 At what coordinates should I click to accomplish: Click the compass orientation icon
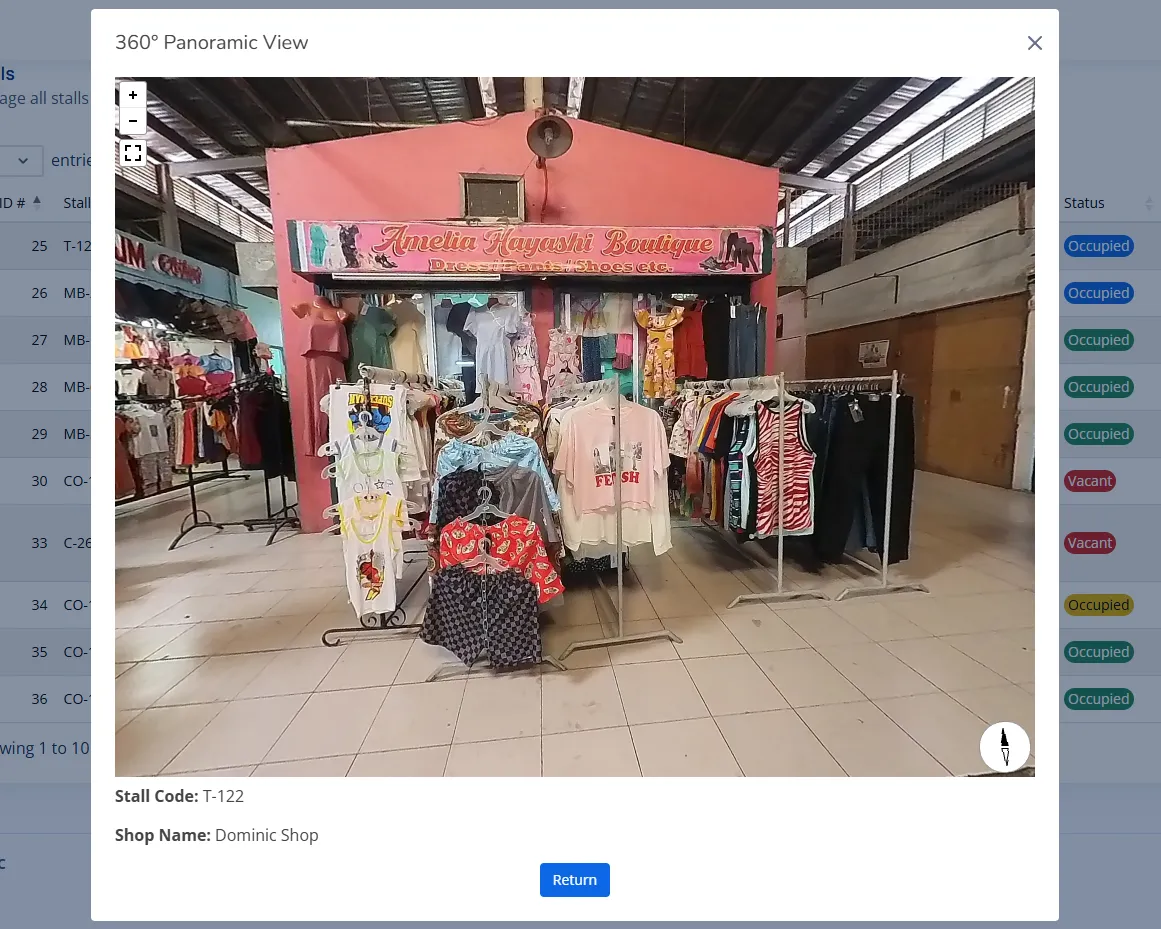[x=1004, y=746]
